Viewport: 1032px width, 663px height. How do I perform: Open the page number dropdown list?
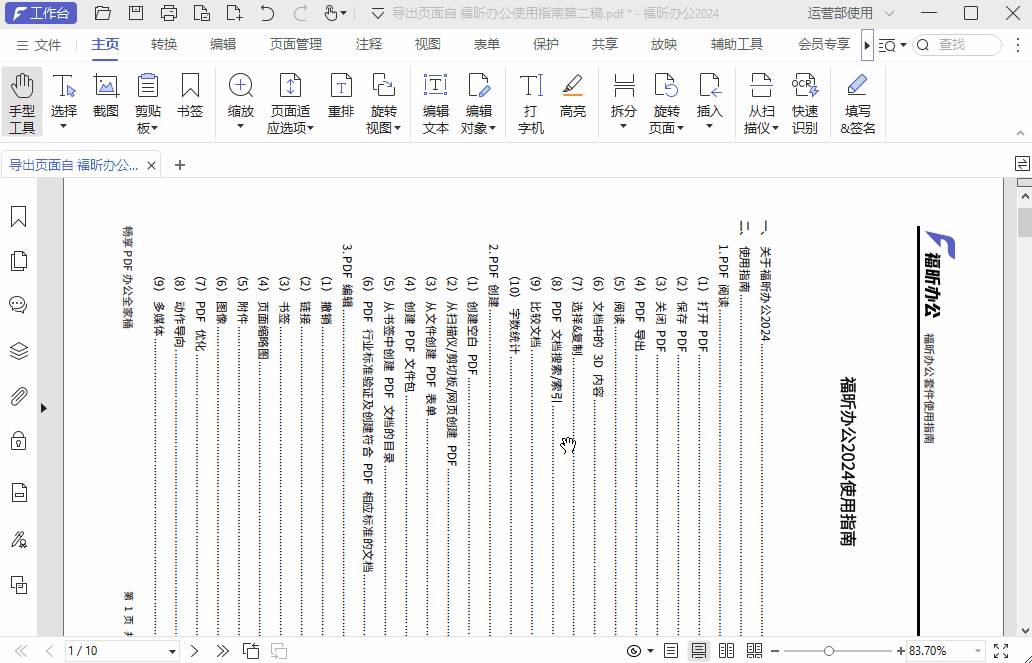[173, 651]
